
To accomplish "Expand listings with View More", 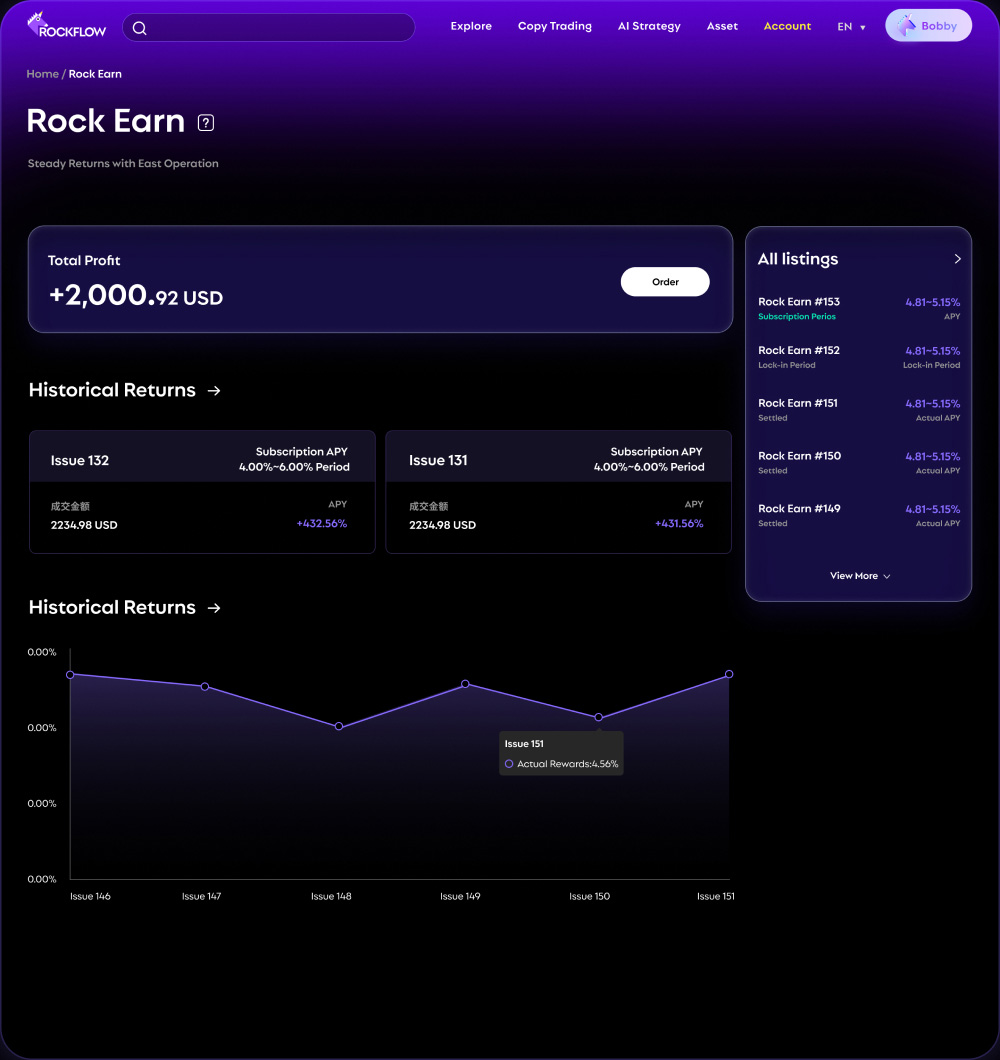I will 859,576.
